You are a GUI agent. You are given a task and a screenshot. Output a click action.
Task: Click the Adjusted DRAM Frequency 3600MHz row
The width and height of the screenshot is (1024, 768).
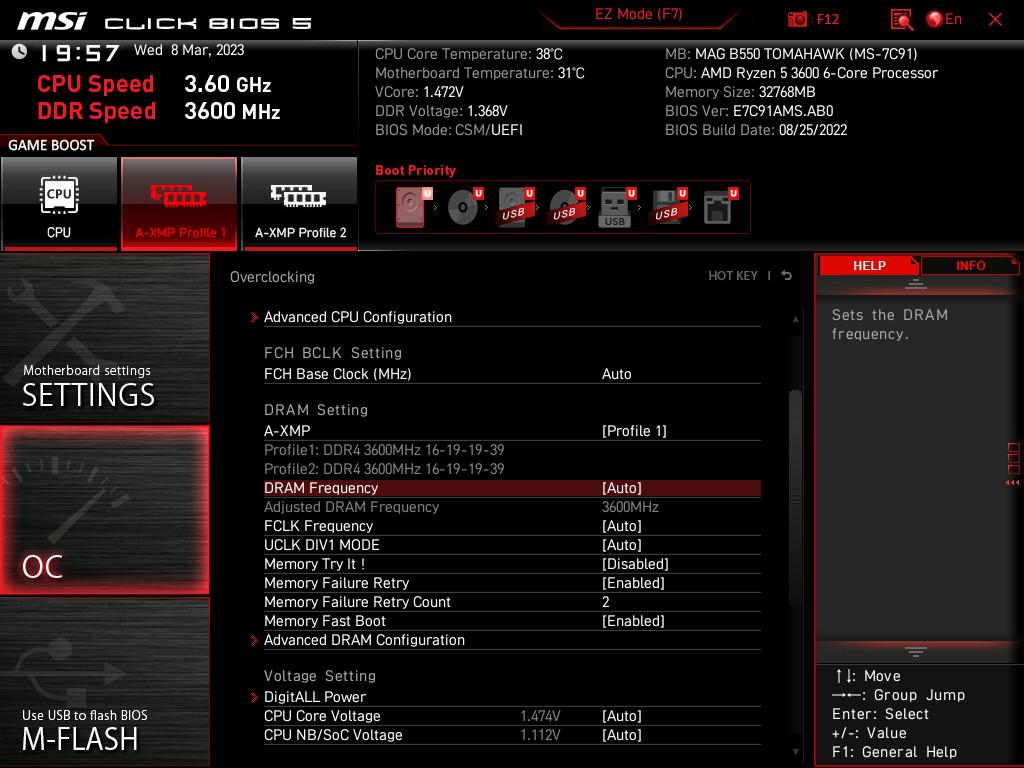[x=512, y=507]
